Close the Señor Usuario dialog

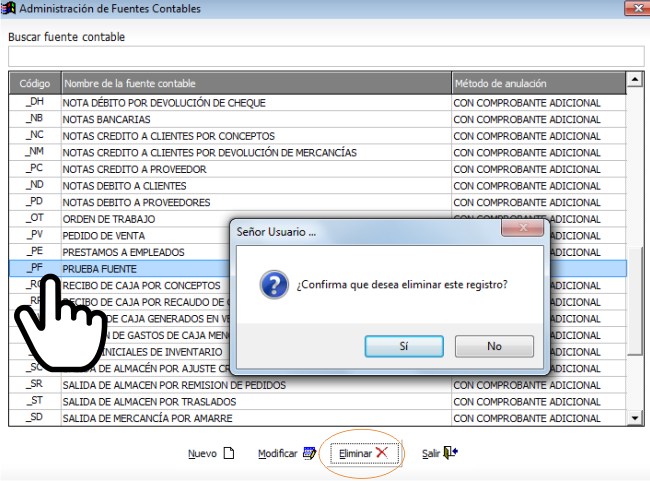[x=523, y=228]
